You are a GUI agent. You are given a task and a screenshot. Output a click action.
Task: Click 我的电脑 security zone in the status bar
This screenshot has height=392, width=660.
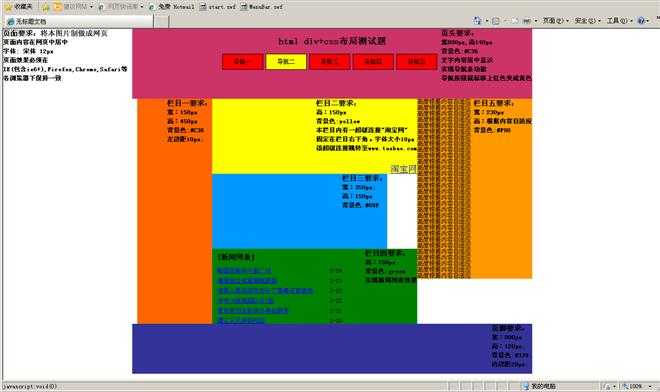540,386
